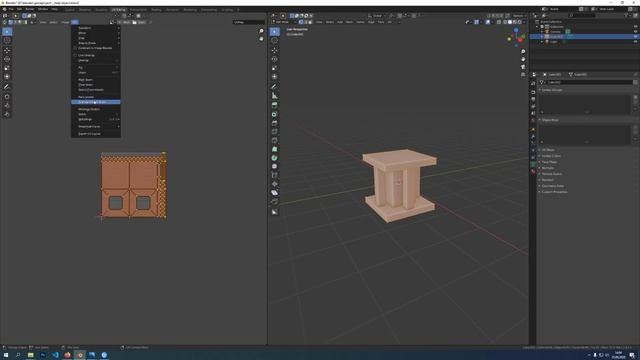Open the File menu
Screen dimensions: 640x360
coord(11,9)
